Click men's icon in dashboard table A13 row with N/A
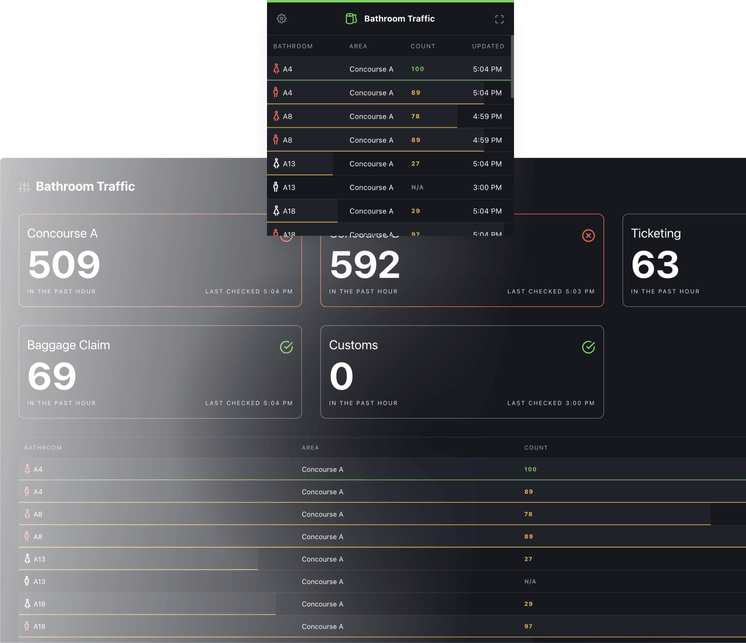The height and width of the screenshot is (643, 746). (x=27, y=581)
